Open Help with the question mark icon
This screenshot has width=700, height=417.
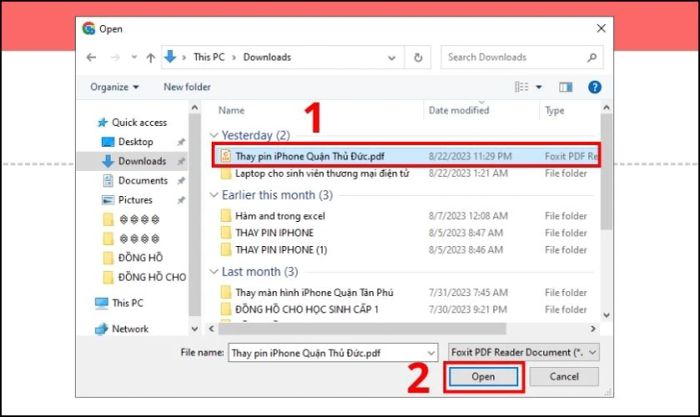pyautogui.click(x=594, y=87)
